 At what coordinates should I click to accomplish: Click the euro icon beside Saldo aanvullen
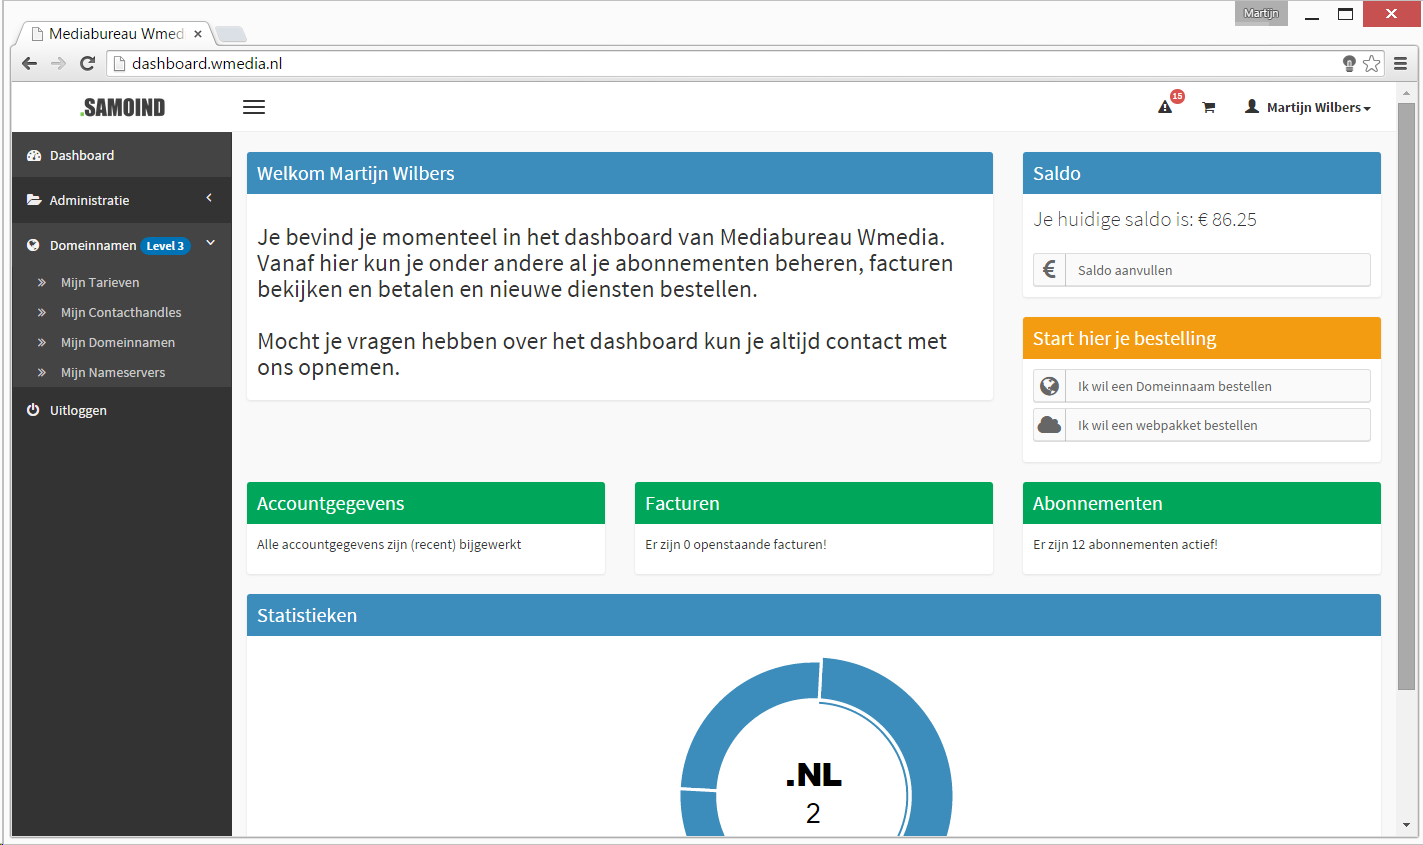pyautogui.click(x=1049, y=270)
